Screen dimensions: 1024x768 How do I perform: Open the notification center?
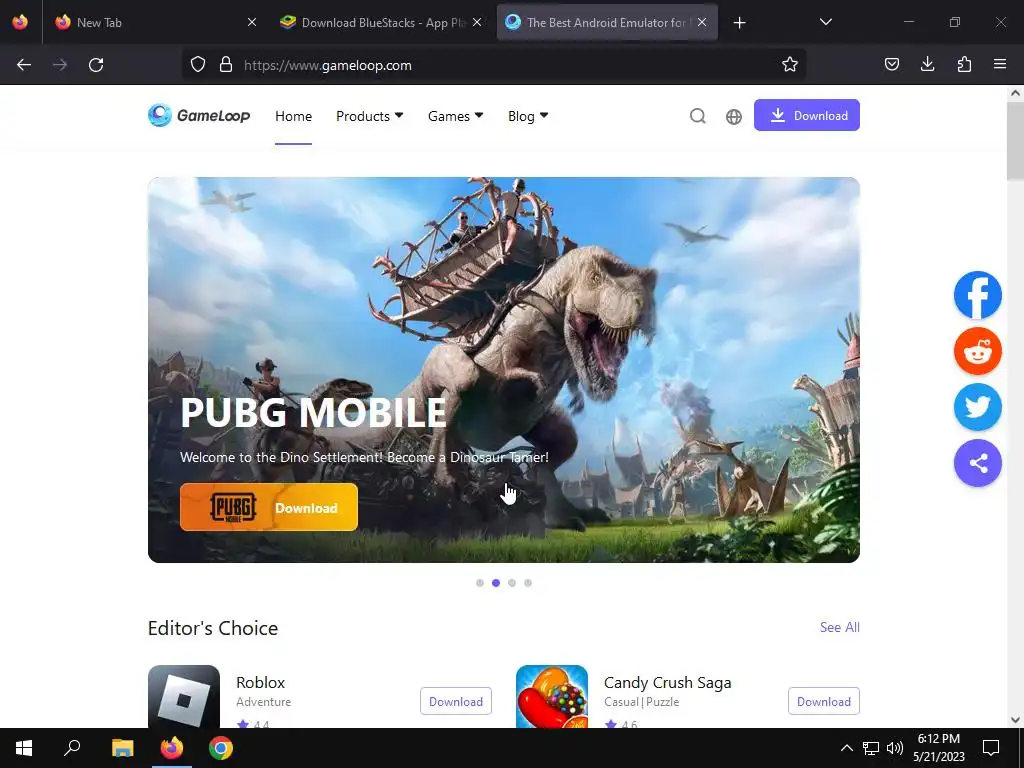(991, 748)
